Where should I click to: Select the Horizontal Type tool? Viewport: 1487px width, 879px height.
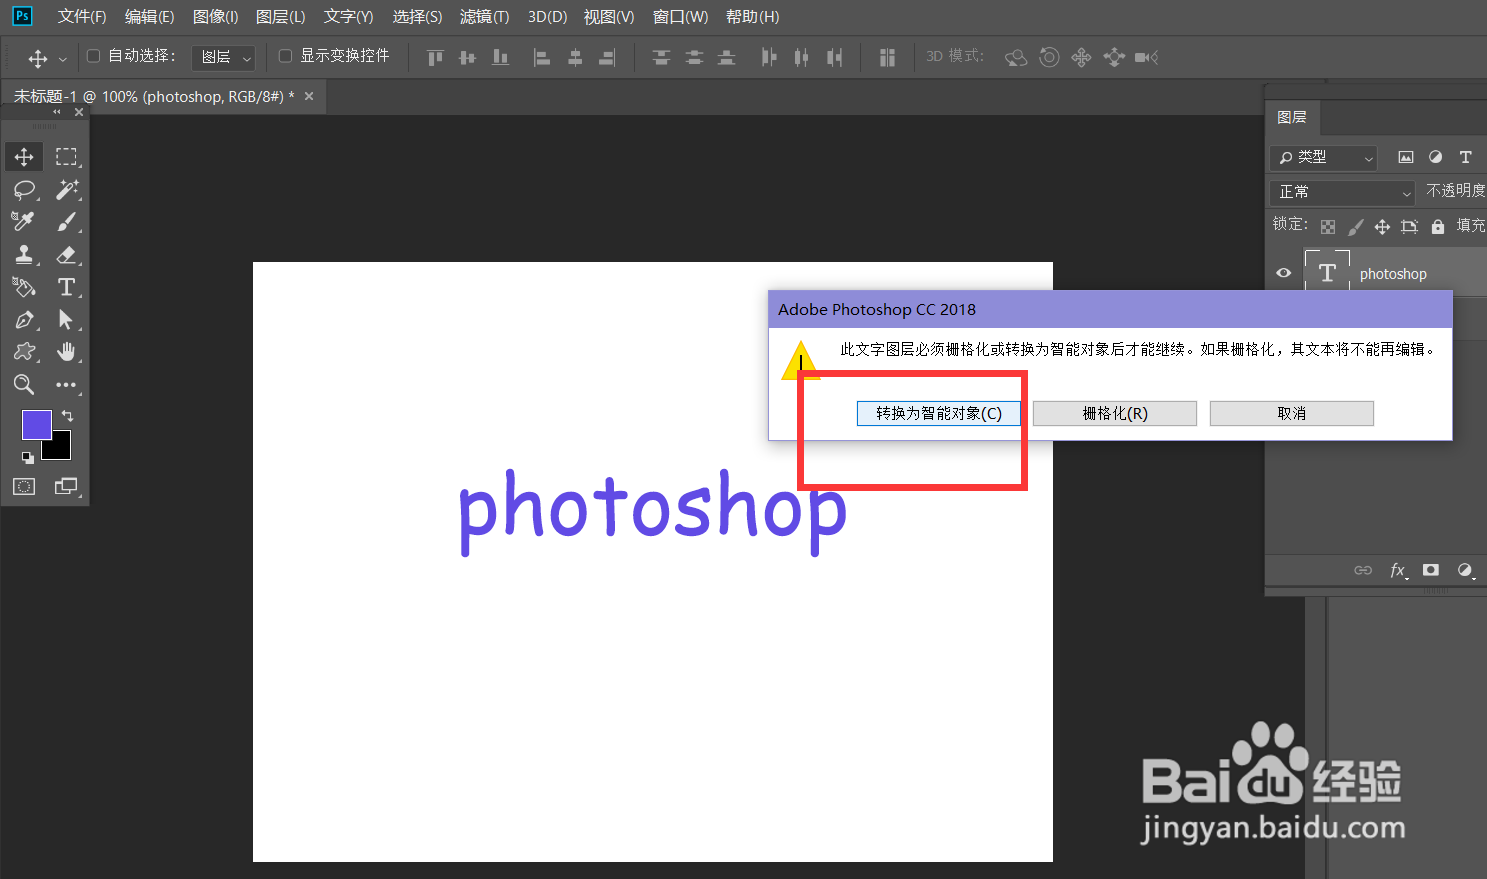pos(66,287)
